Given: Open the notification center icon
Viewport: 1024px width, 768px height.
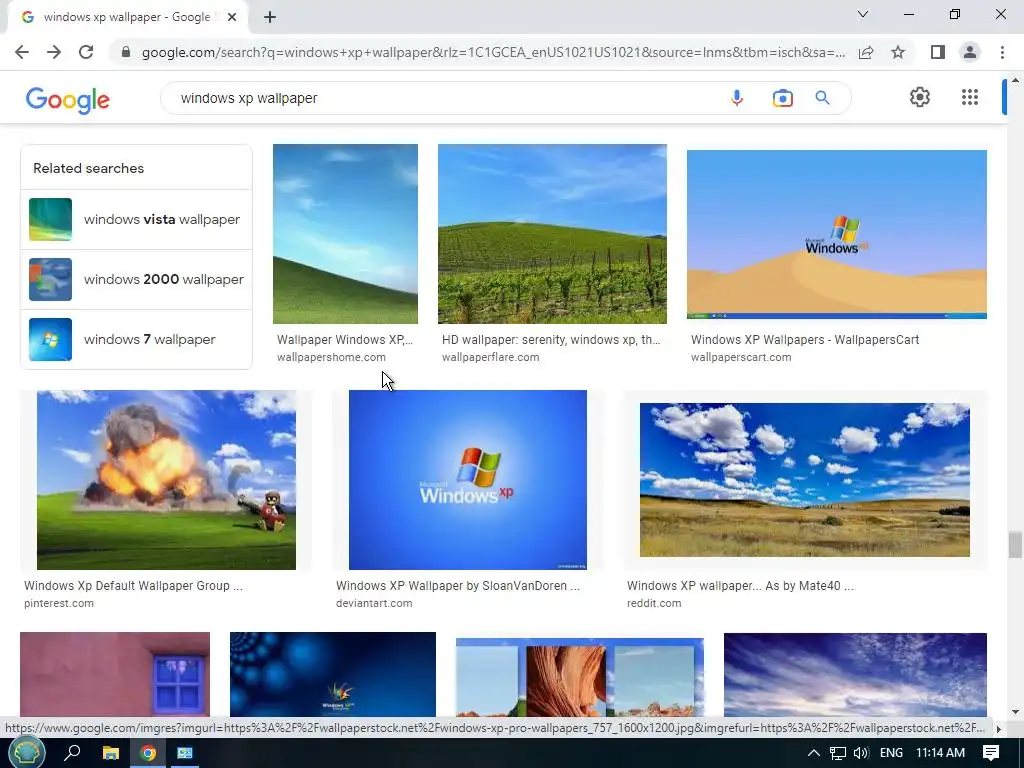Looking at the screenshot, I should click(991, 753).
